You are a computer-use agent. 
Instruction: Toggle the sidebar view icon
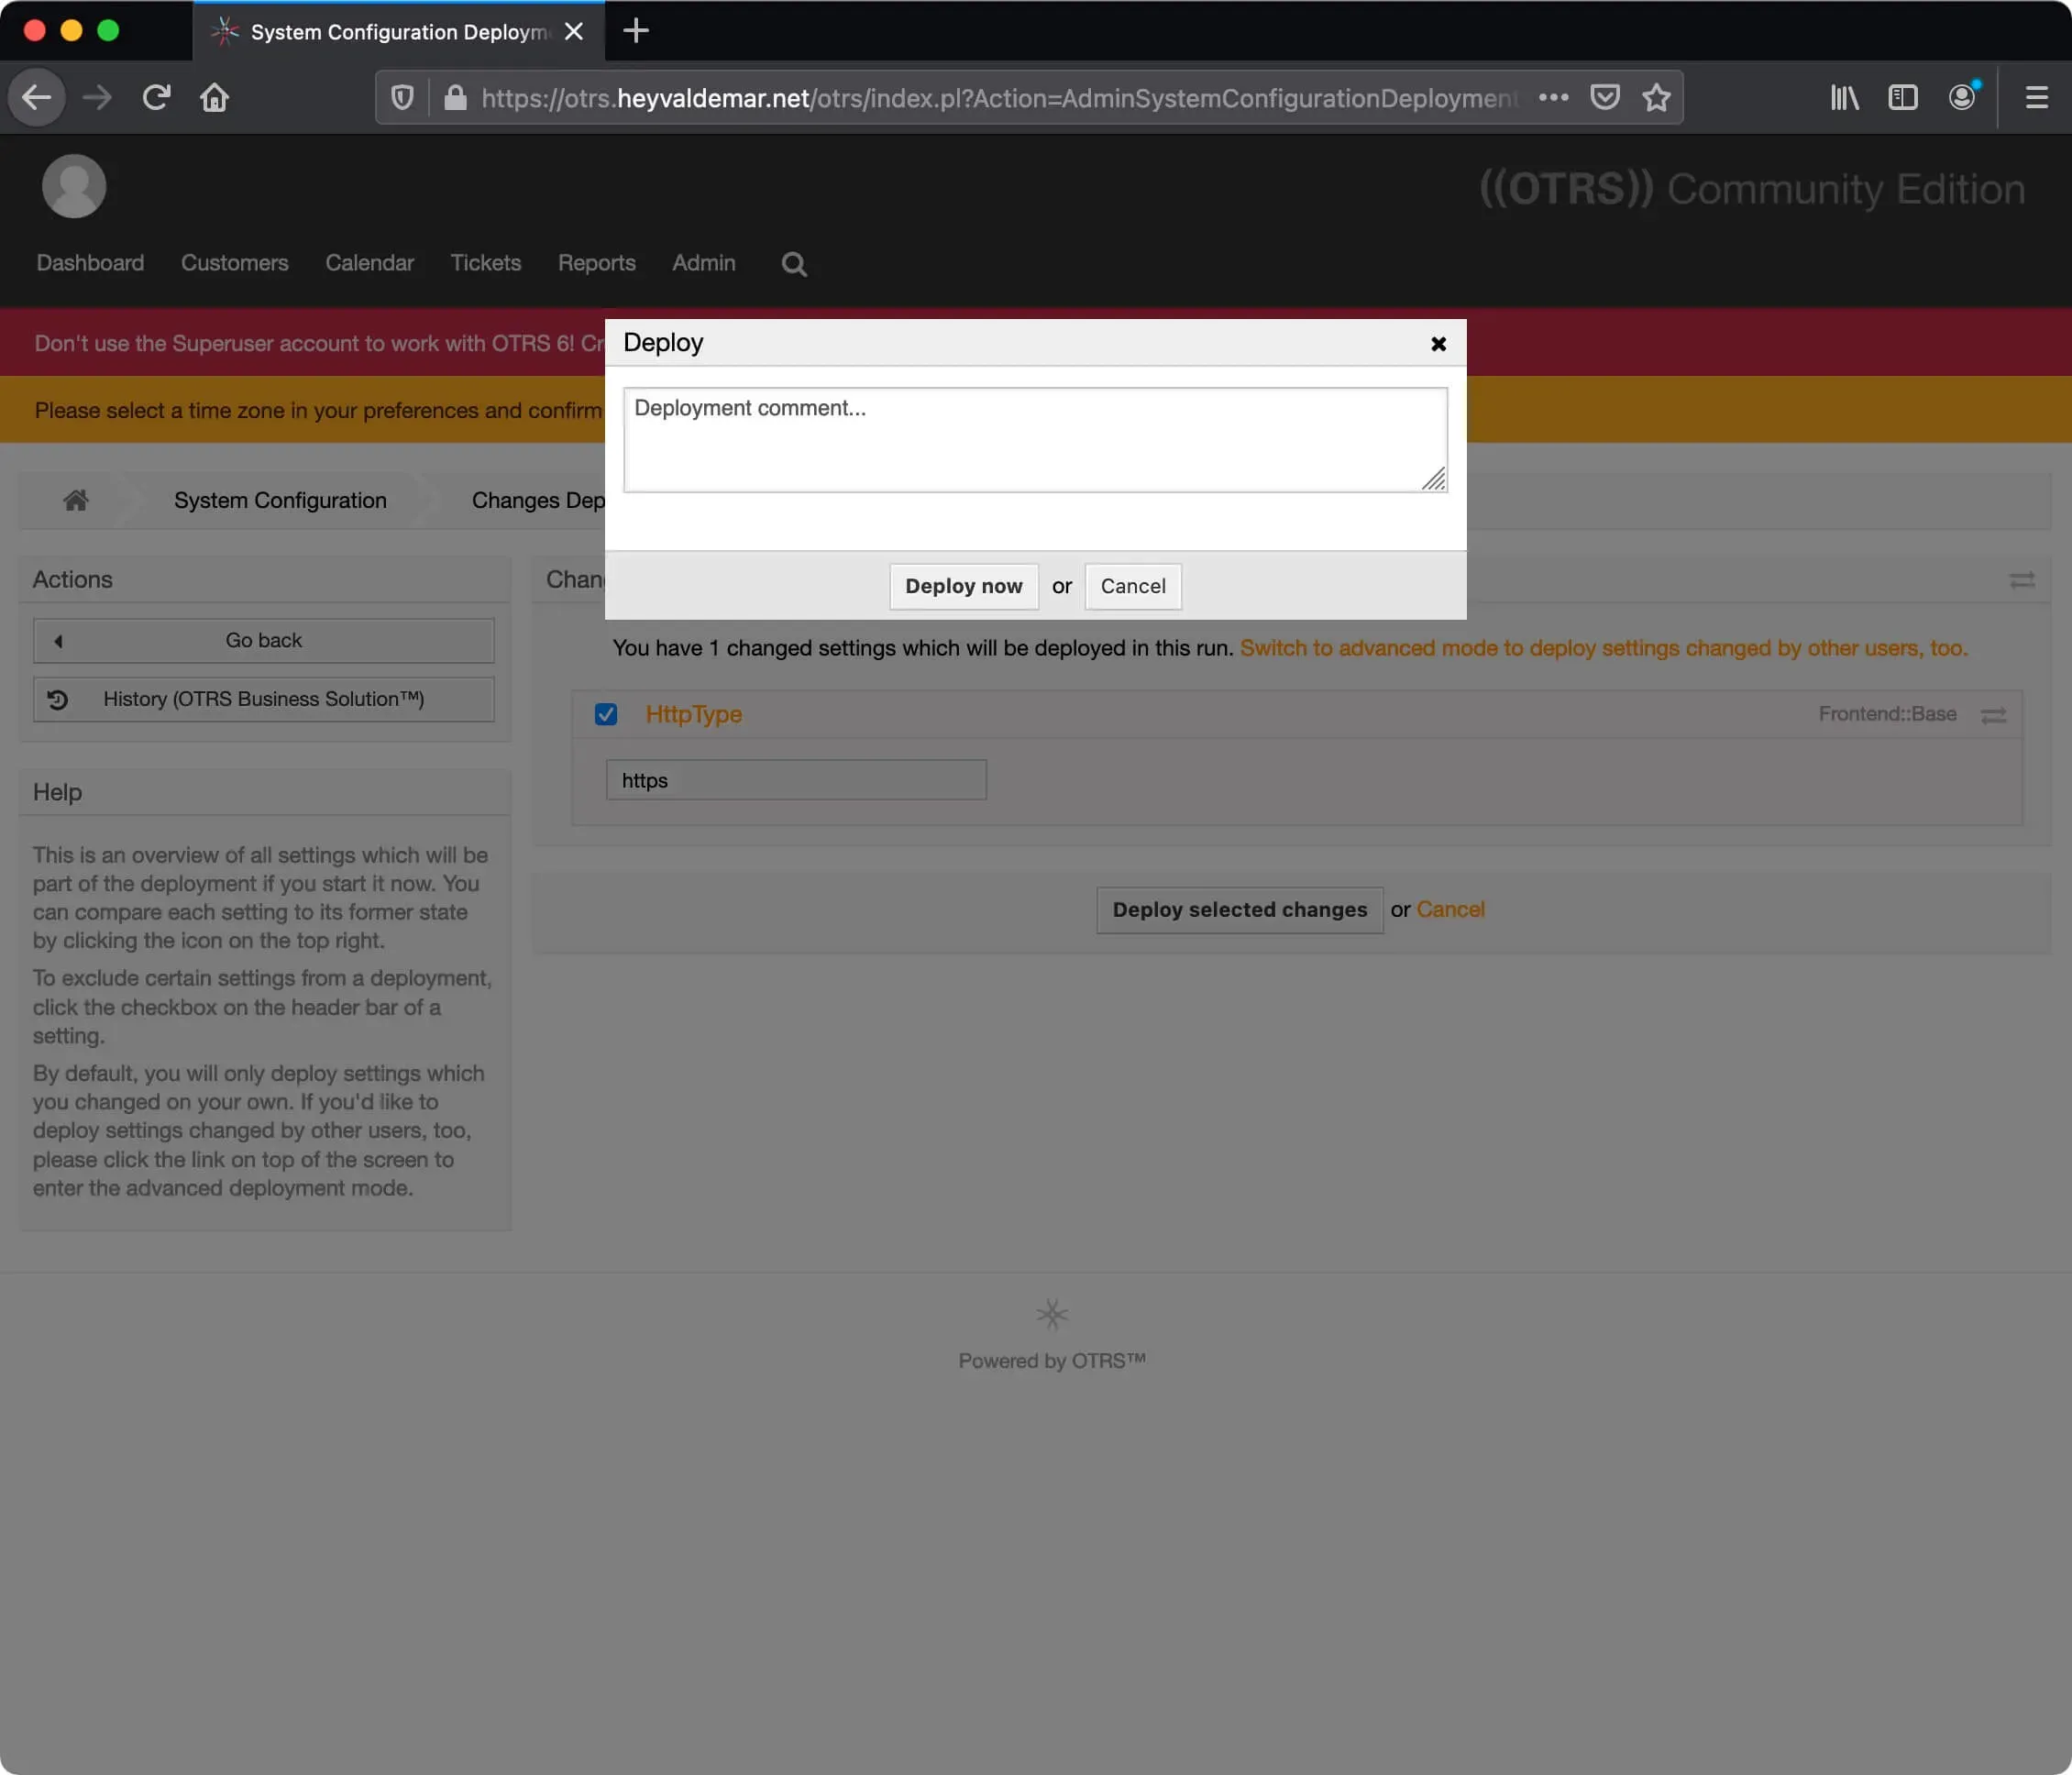1902,97
